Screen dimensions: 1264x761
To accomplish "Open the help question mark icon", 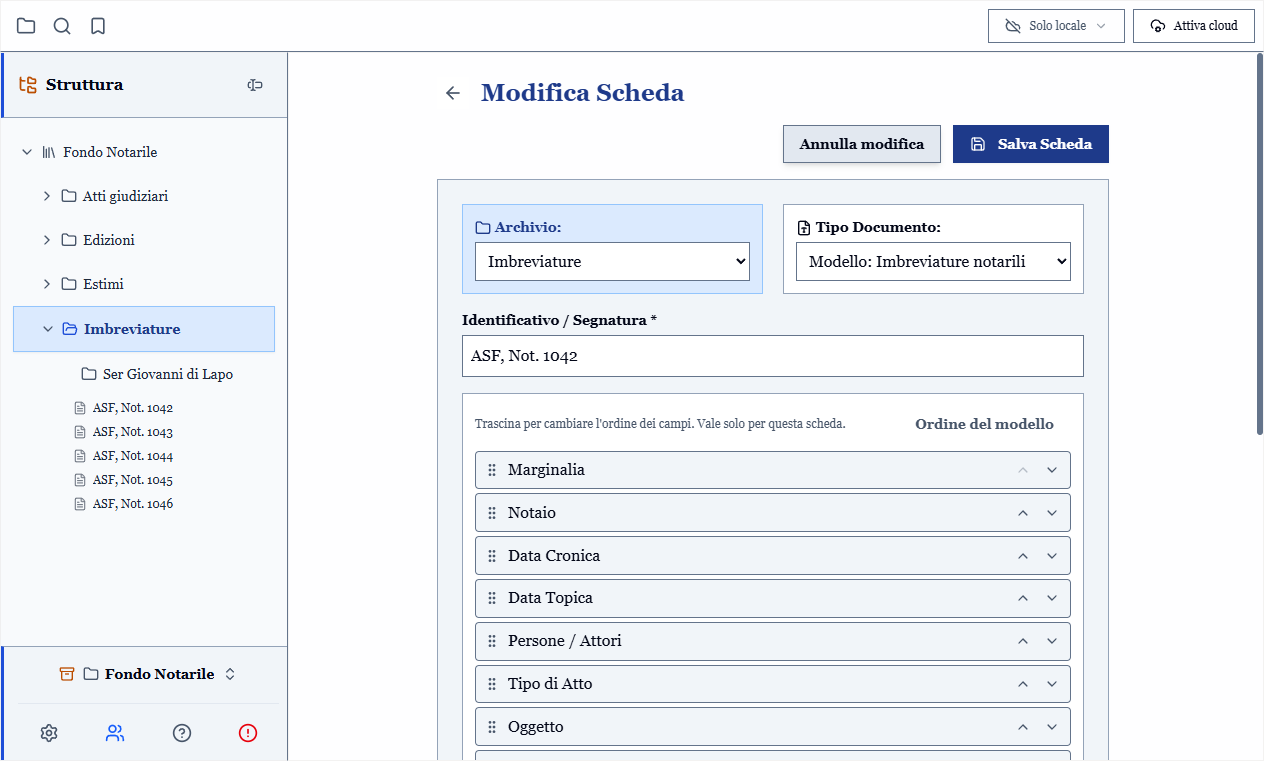I will (x=182, y=733).
